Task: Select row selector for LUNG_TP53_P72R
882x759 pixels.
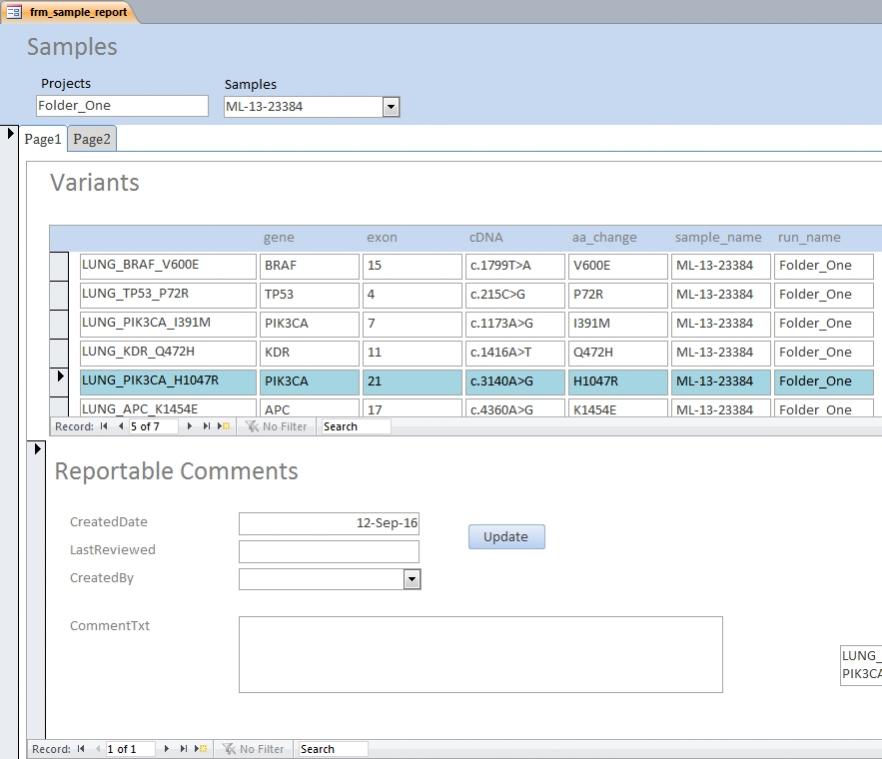Action: [59, 295]
